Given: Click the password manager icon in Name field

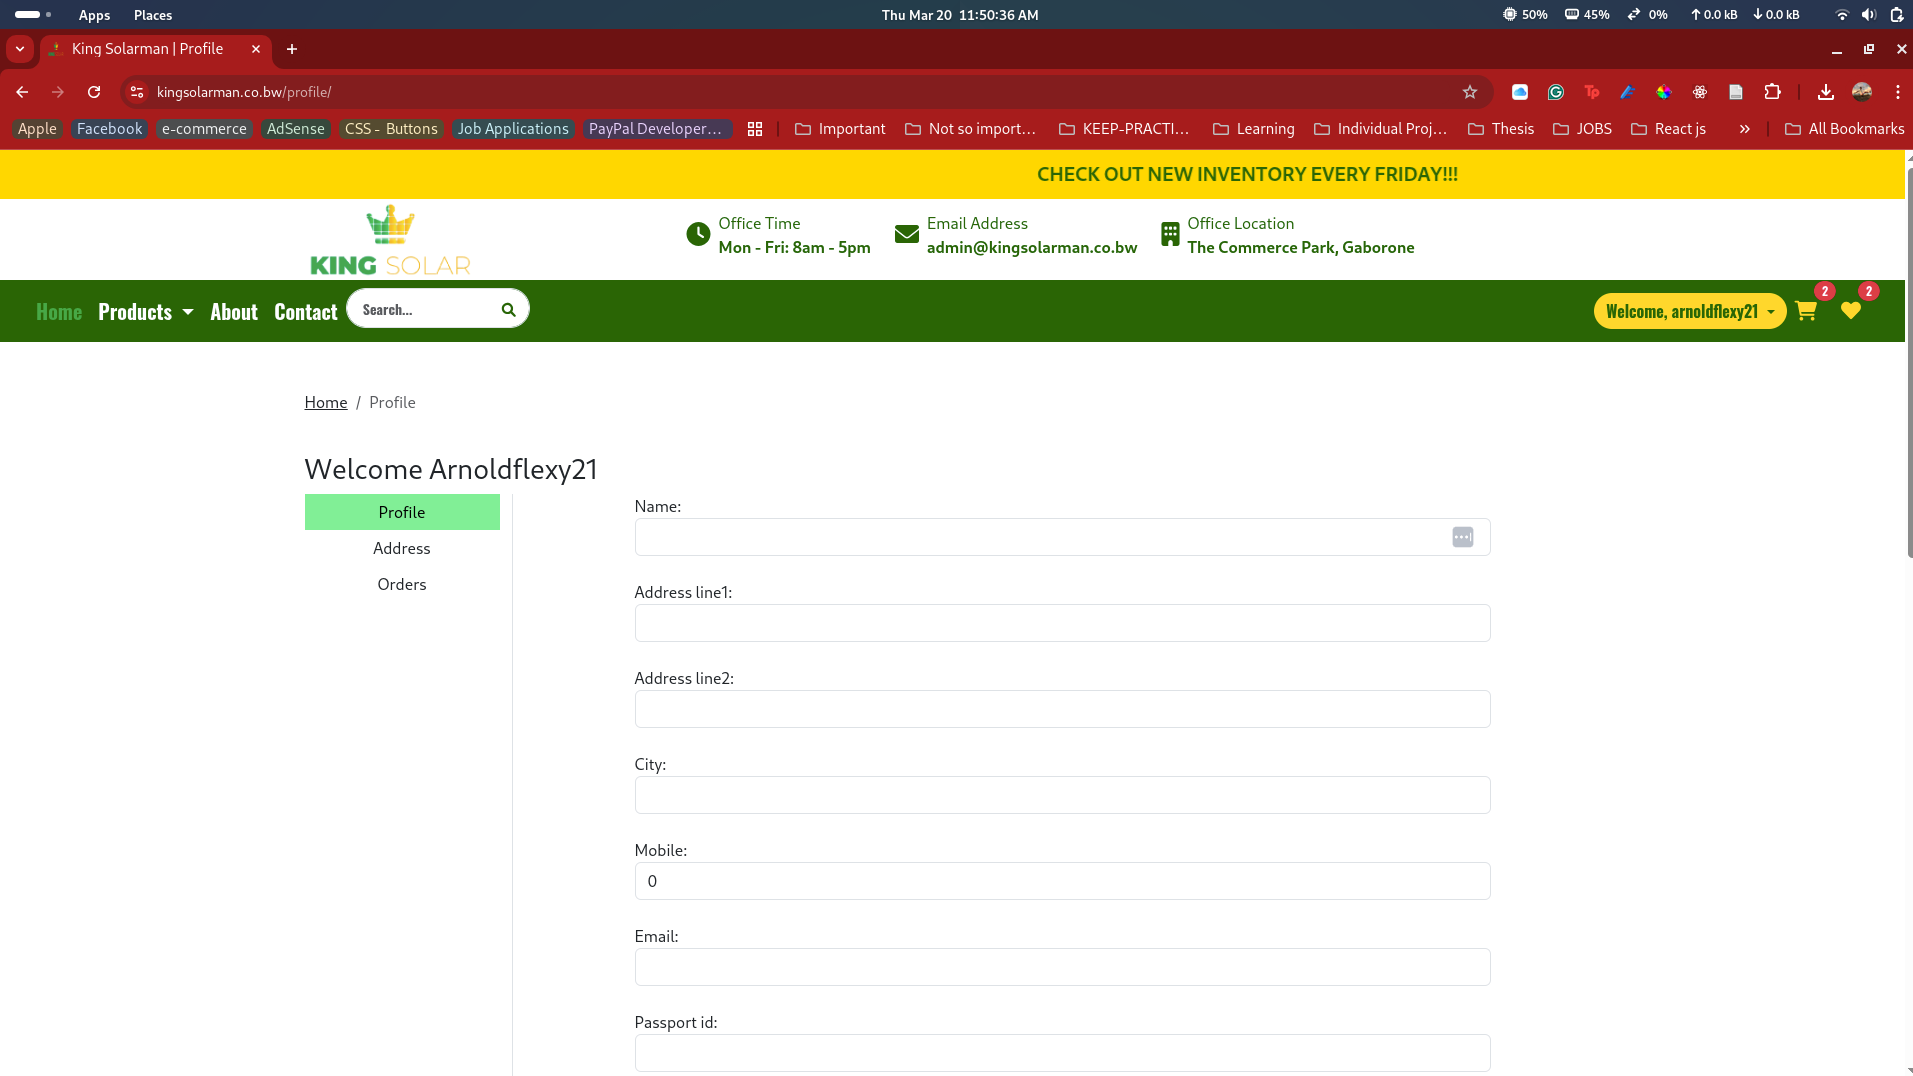Looking at the screenshot, I should pyautogui.click(x=1462, y=538).
